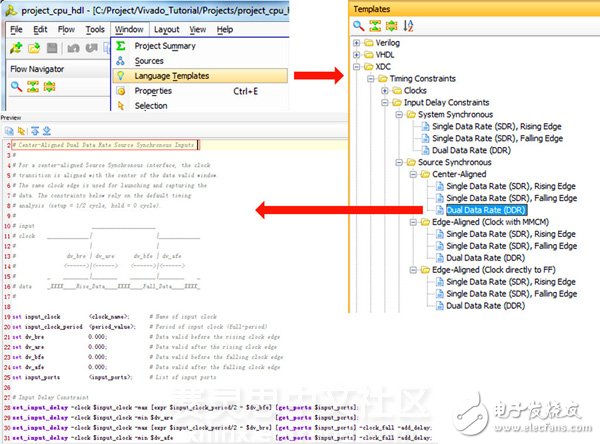Click the Open Project folder icon
The image size is (600, 444).
[x=34, y=48]
